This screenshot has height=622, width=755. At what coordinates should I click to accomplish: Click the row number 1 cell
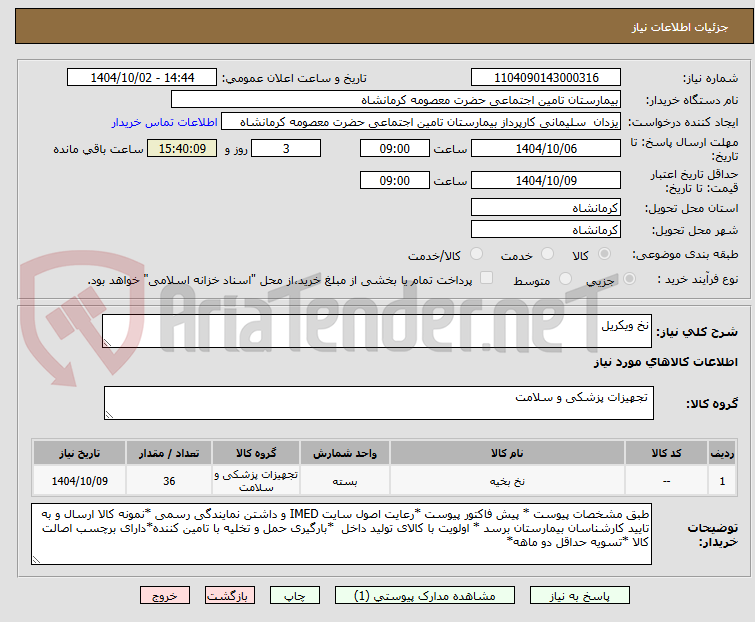[722, 480]
